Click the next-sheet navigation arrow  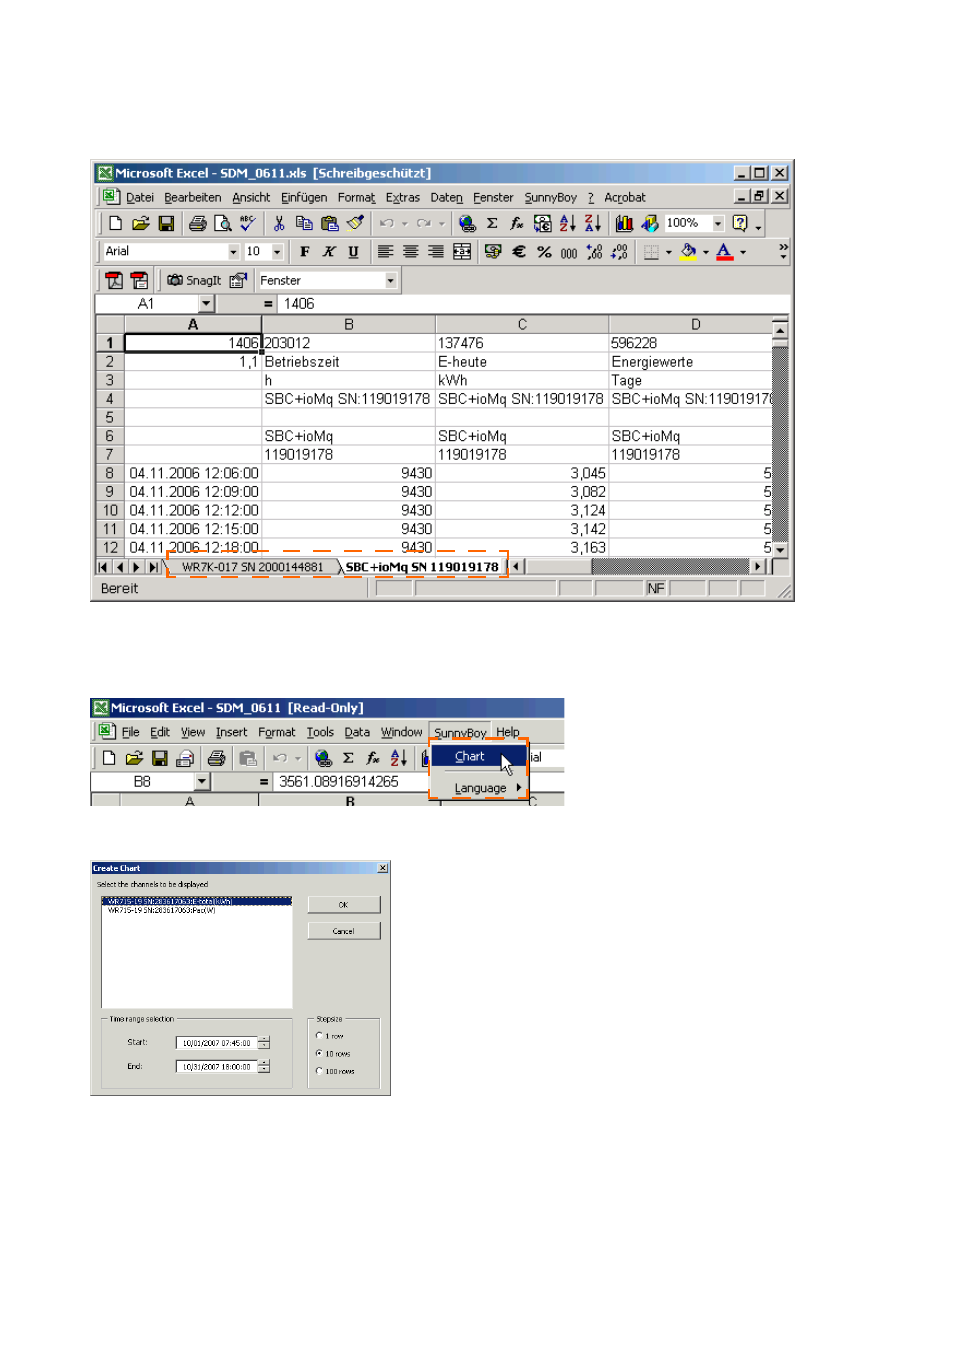tap(137, 567)
